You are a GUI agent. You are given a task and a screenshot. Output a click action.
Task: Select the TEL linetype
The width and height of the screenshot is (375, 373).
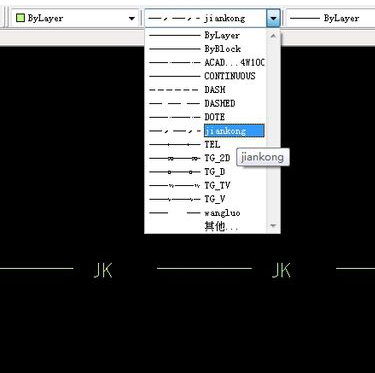click(x=206, y=144)
